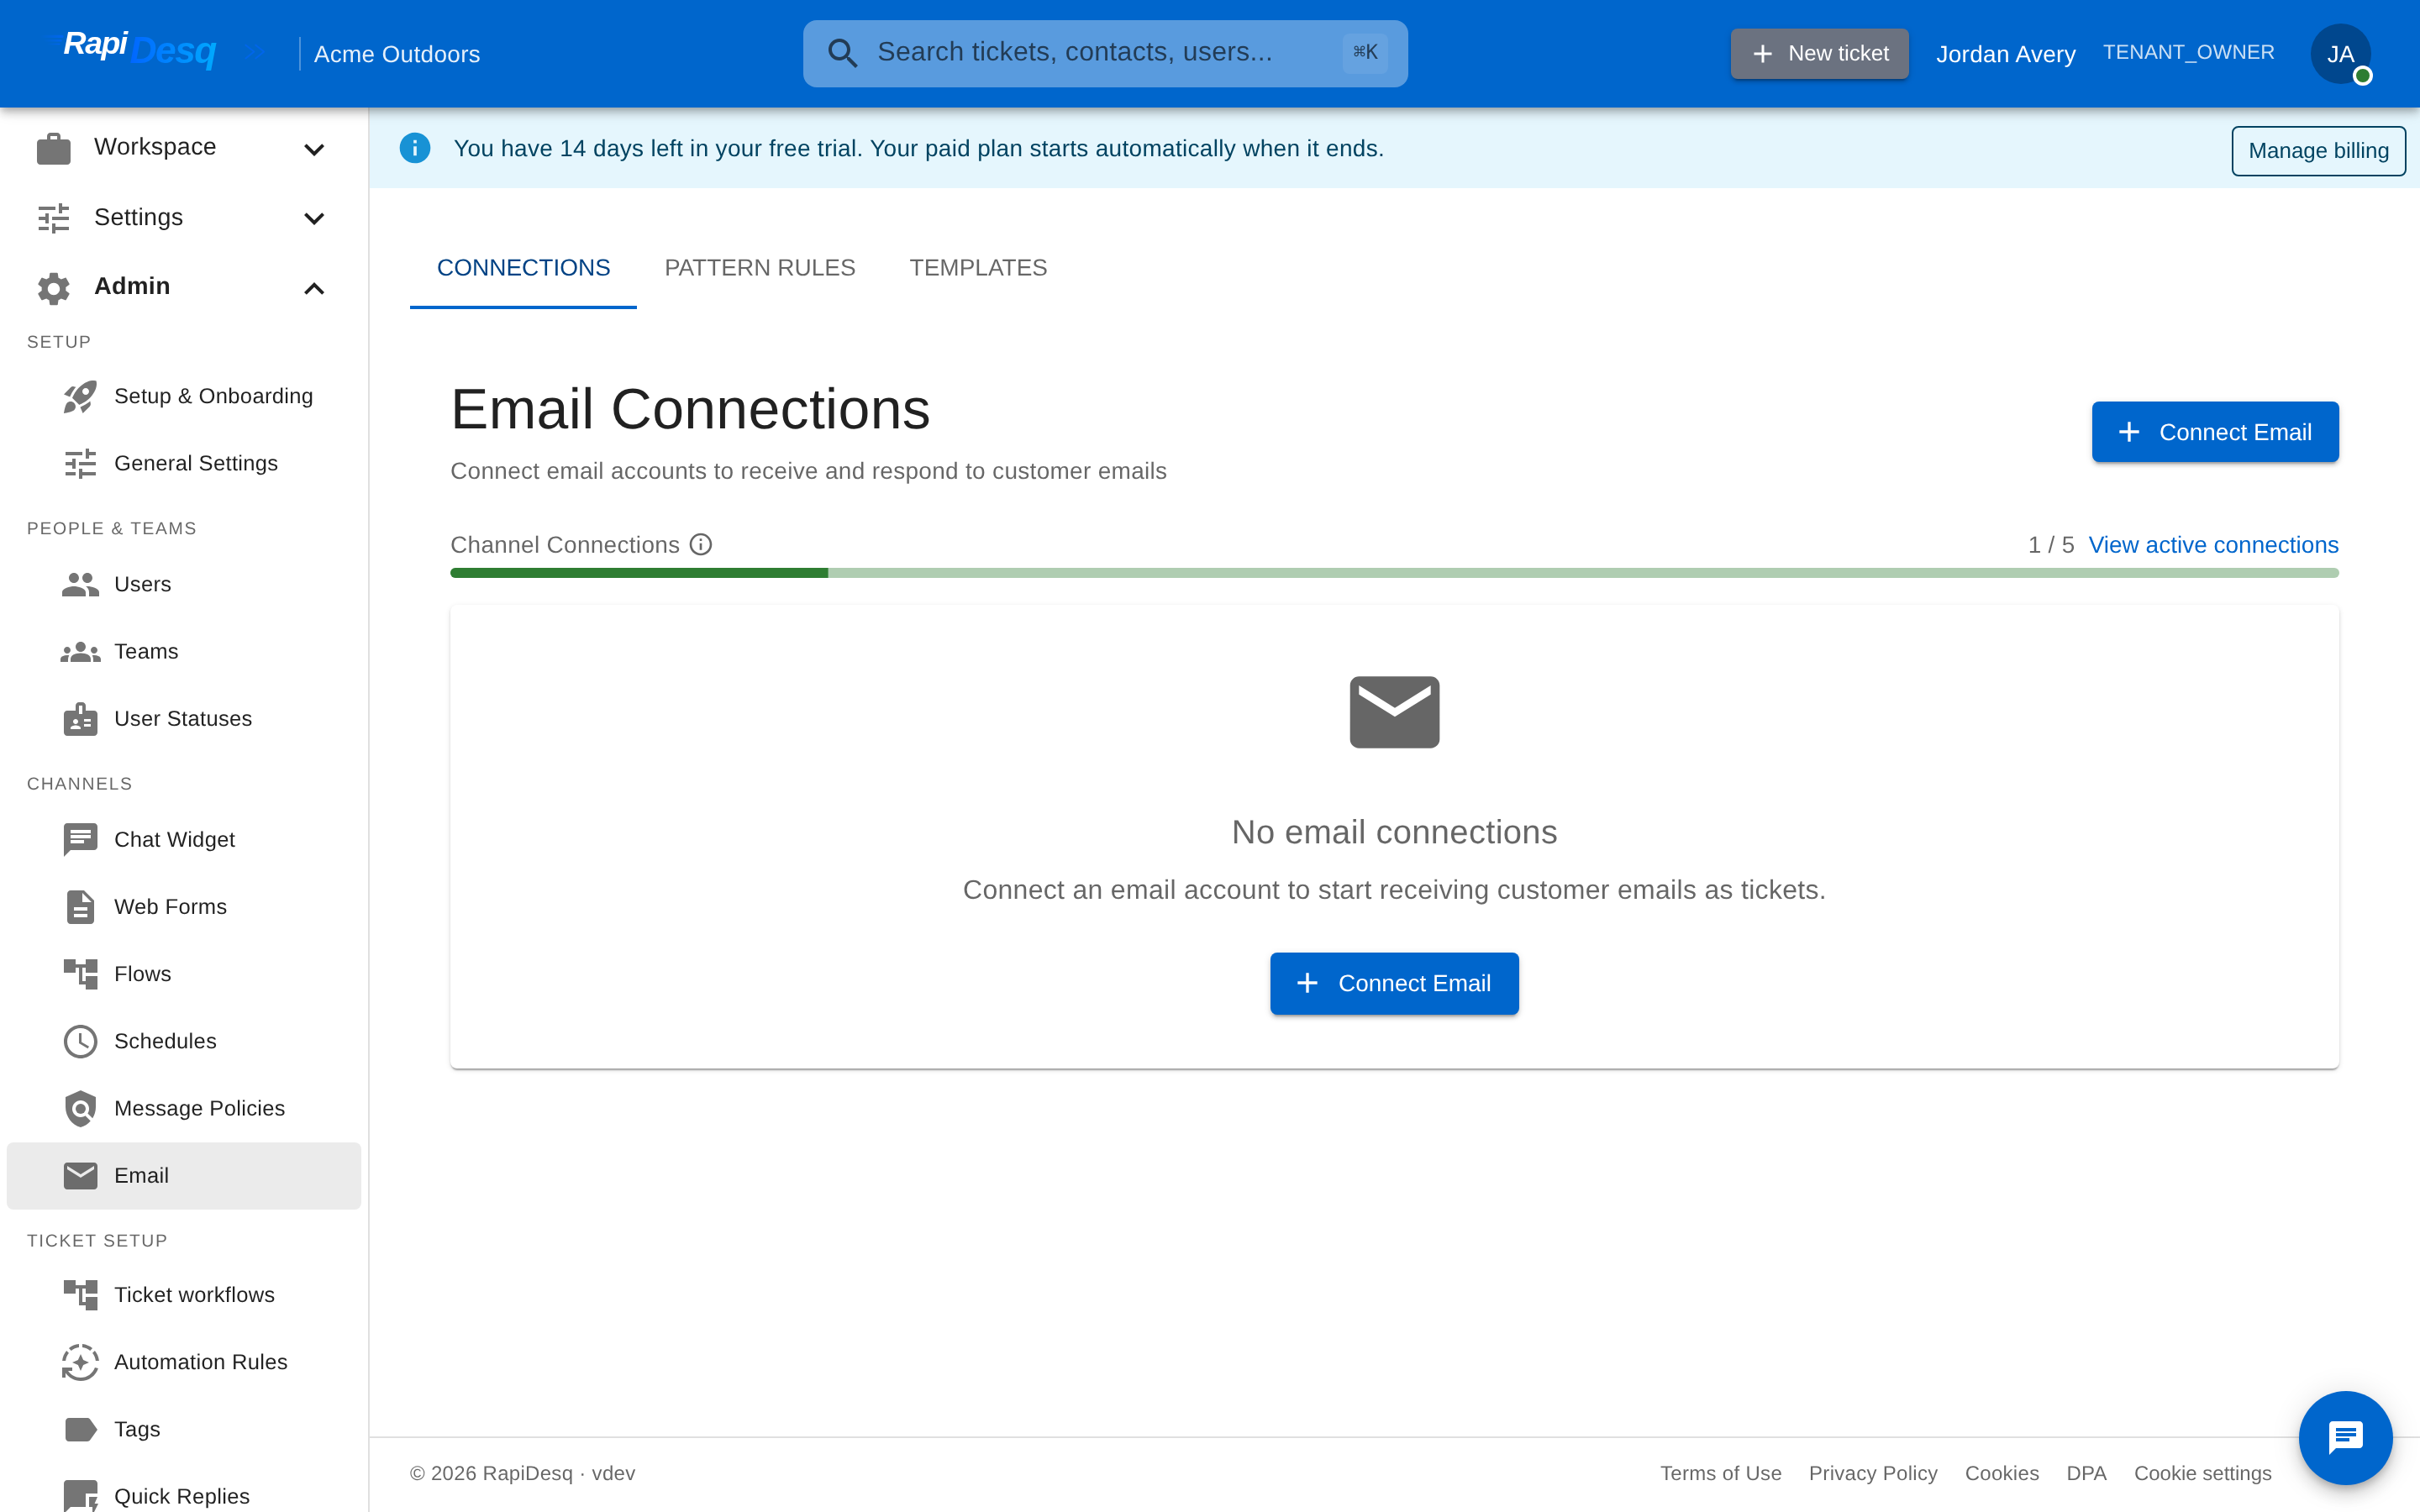
Task: Open the Teams group icon
Action: click(x=80, y=652)
